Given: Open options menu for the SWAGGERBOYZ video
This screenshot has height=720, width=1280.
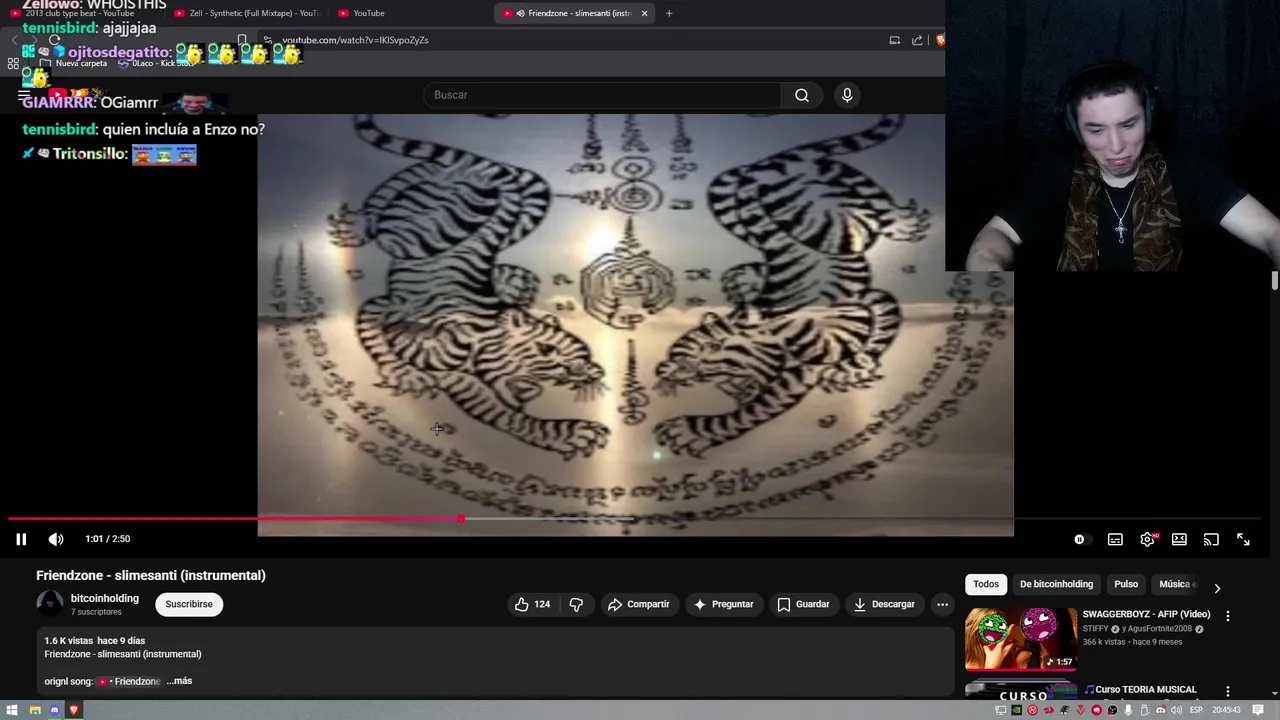Looking at the screenshot, I should point(1228,616).
